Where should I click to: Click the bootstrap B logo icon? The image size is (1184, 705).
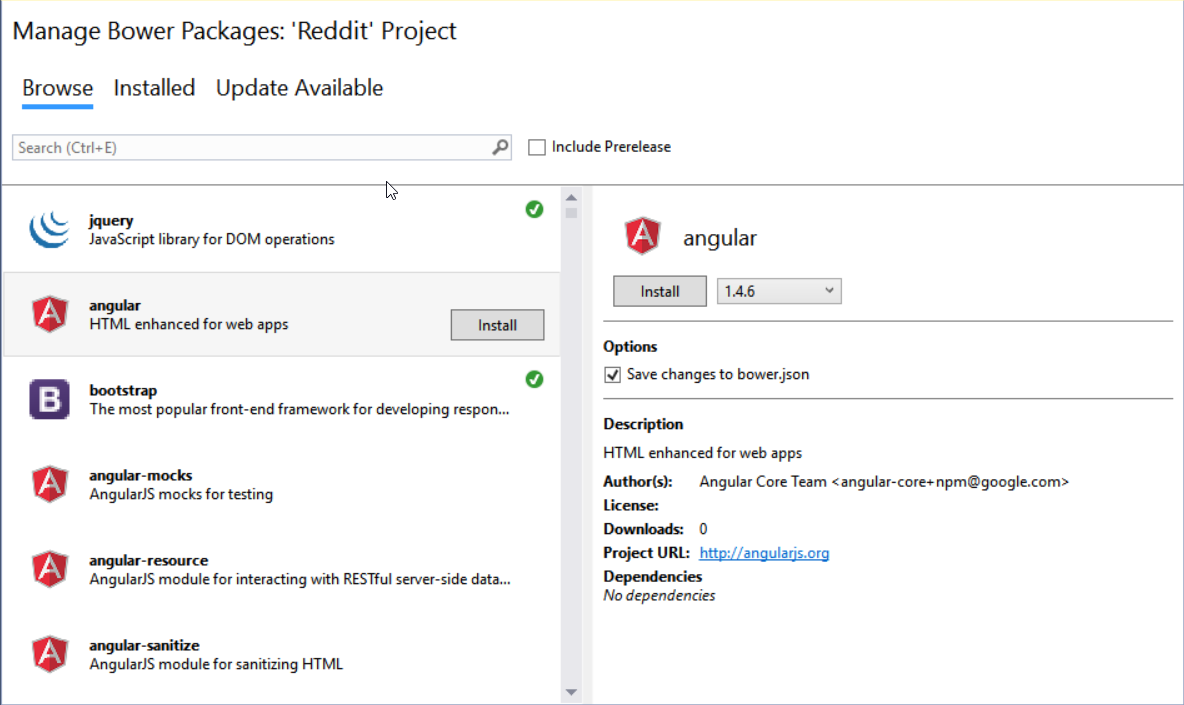pyautogui.click(x=50, y=399)
